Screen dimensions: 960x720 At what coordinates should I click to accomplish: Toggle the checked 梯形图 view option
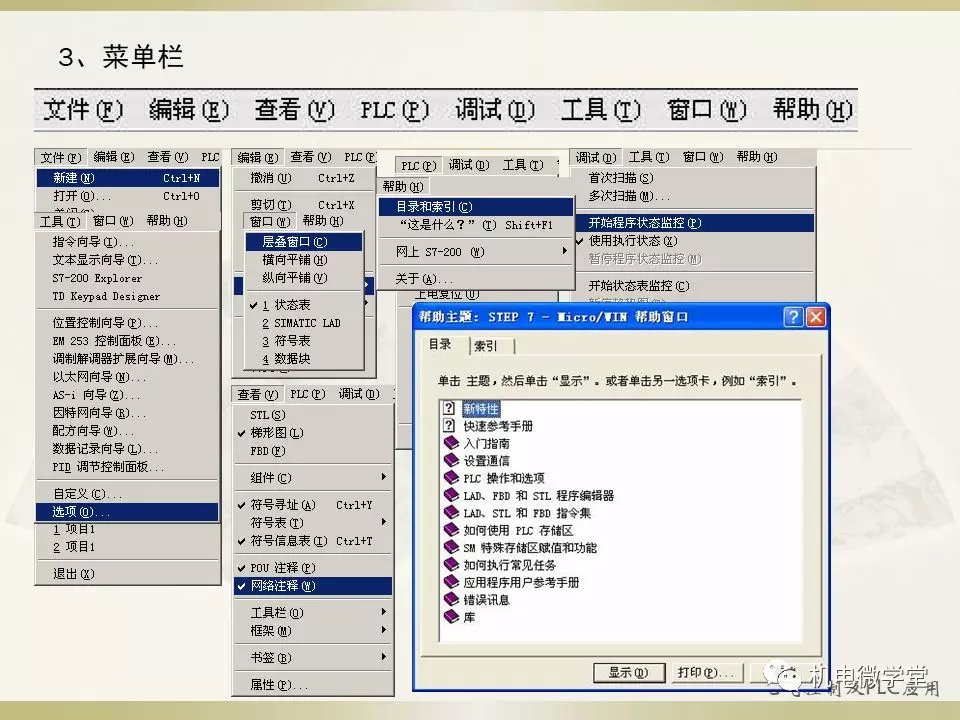point(274,433)
